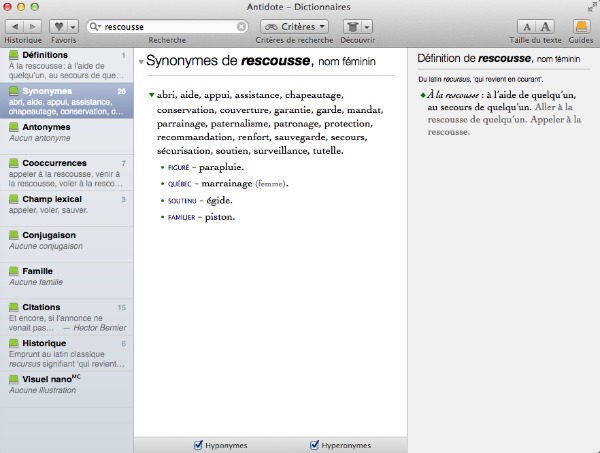This screenshot has height=453, width=600.
Task: Uncheck the Hyperonymes checkbox
Action: point(314,445)
